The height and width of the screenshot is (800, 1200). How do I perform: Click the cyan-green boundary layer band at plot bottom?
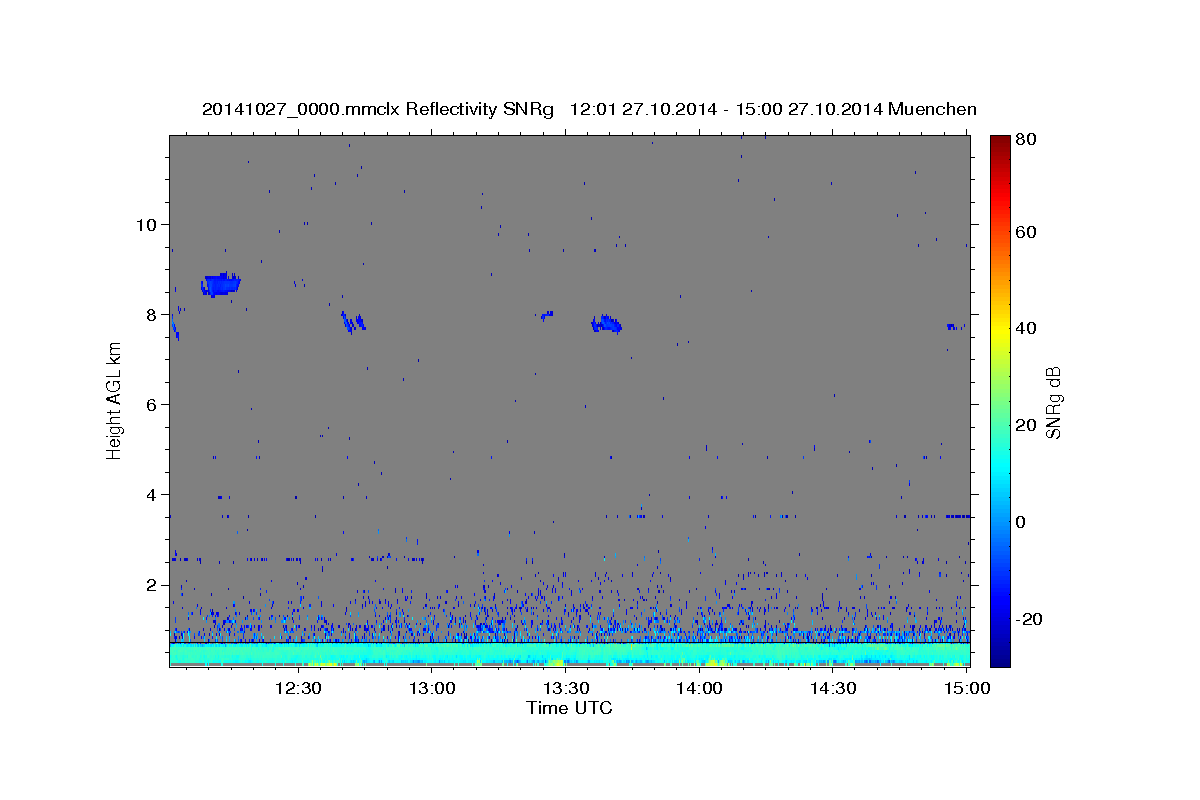click(569, 654)
